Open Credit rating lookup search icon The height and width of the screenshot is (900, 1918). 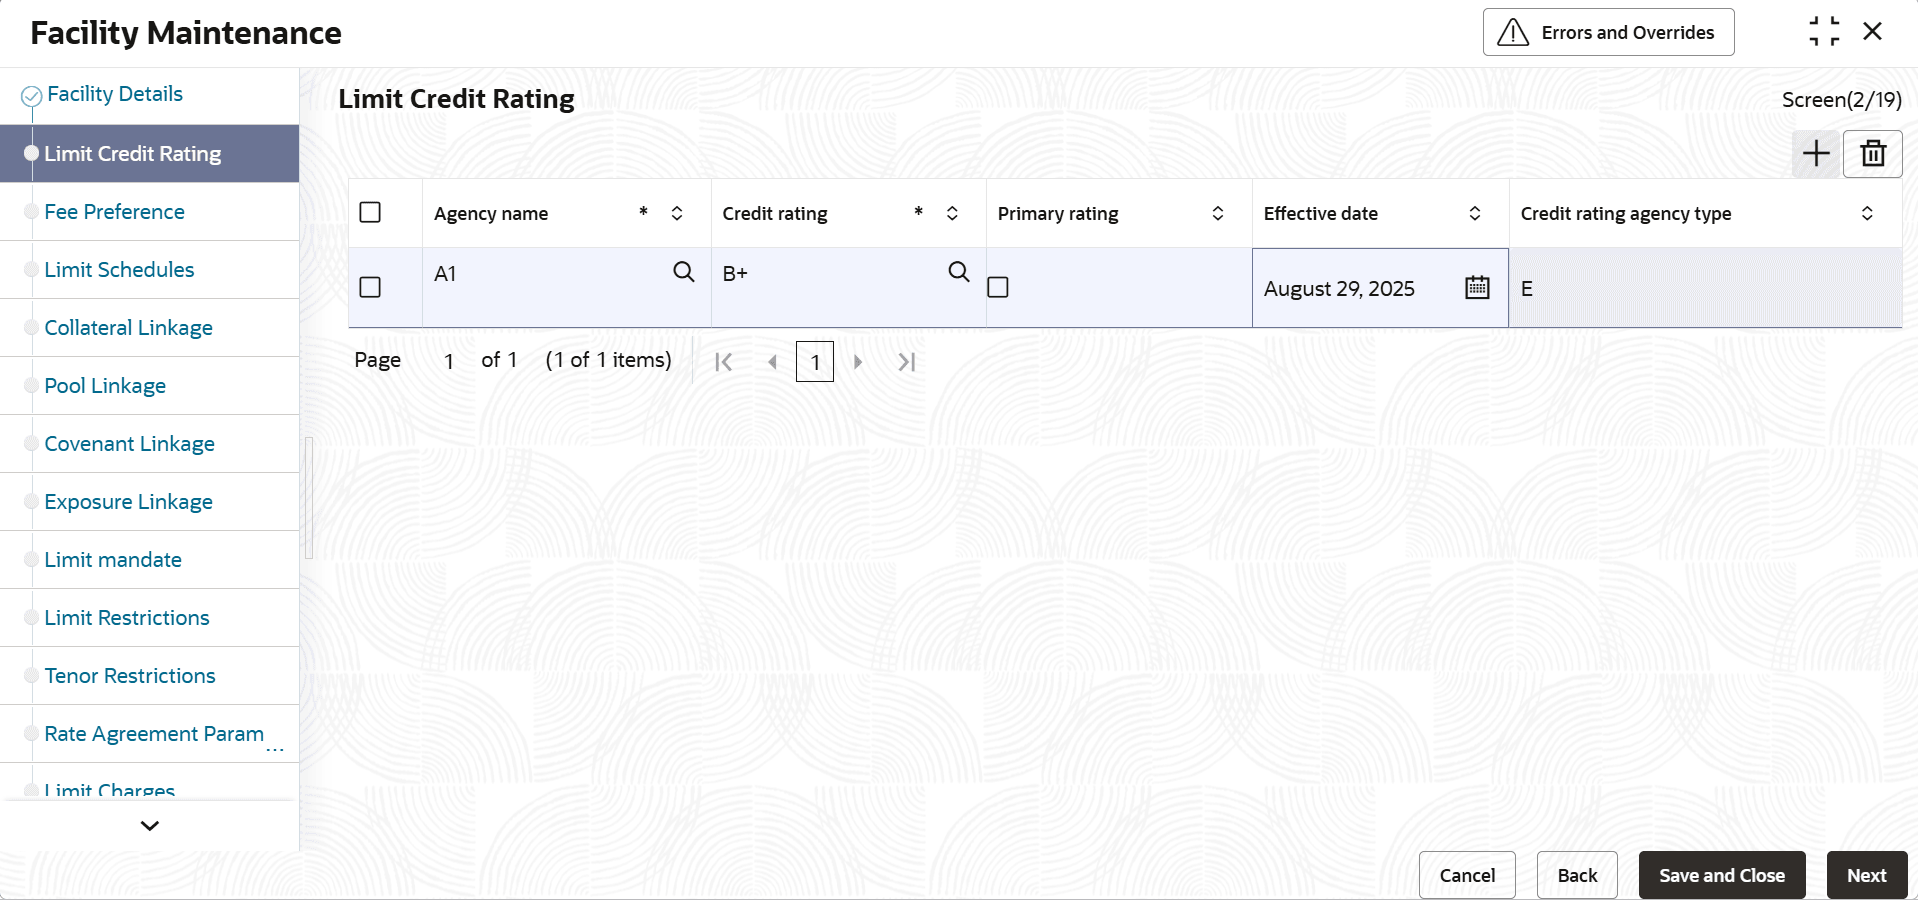pyautogui.click(x=959, y=272)
